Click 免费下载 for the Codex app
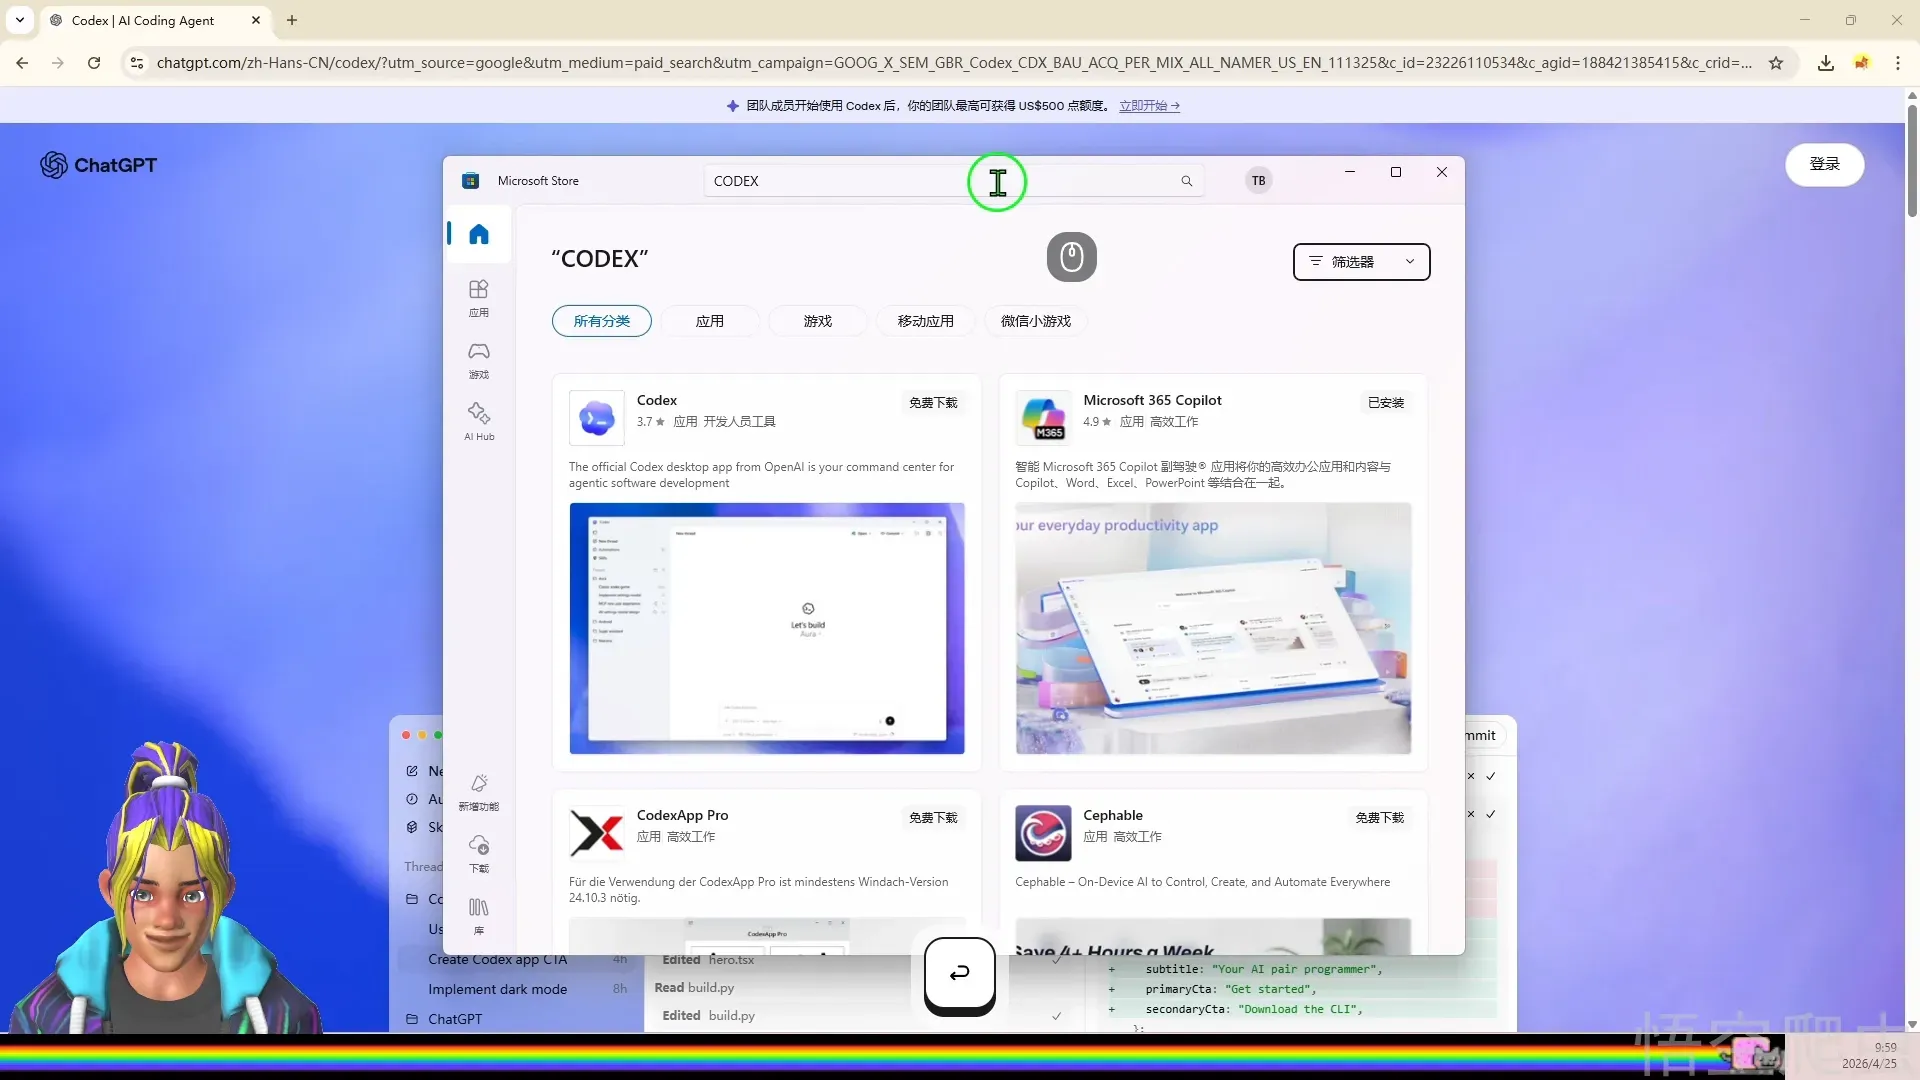The height and width of the screenshot is (1080, 1920). coord(932,402)
